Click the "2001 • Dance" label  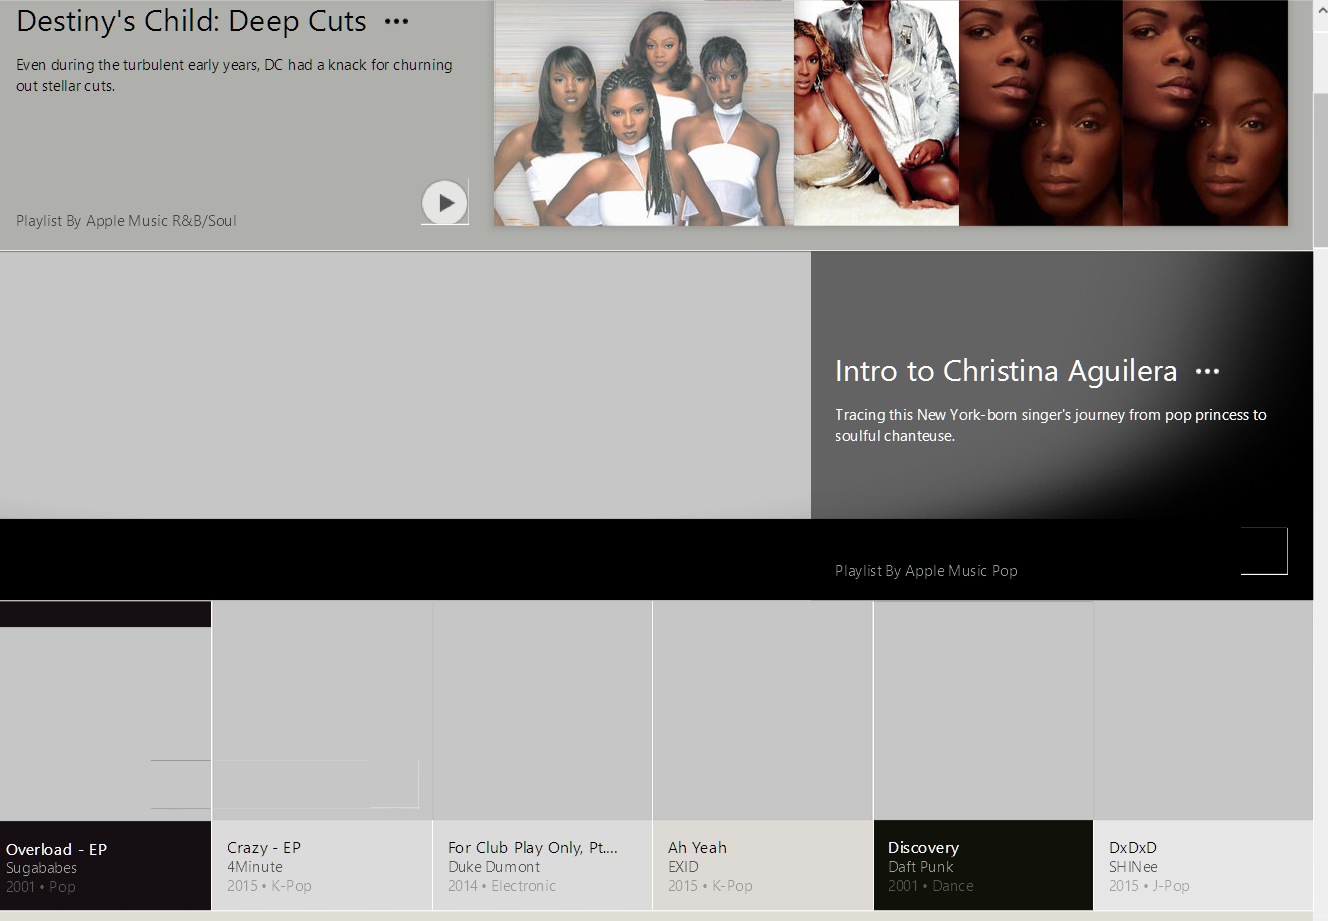[x=931, y=886]
